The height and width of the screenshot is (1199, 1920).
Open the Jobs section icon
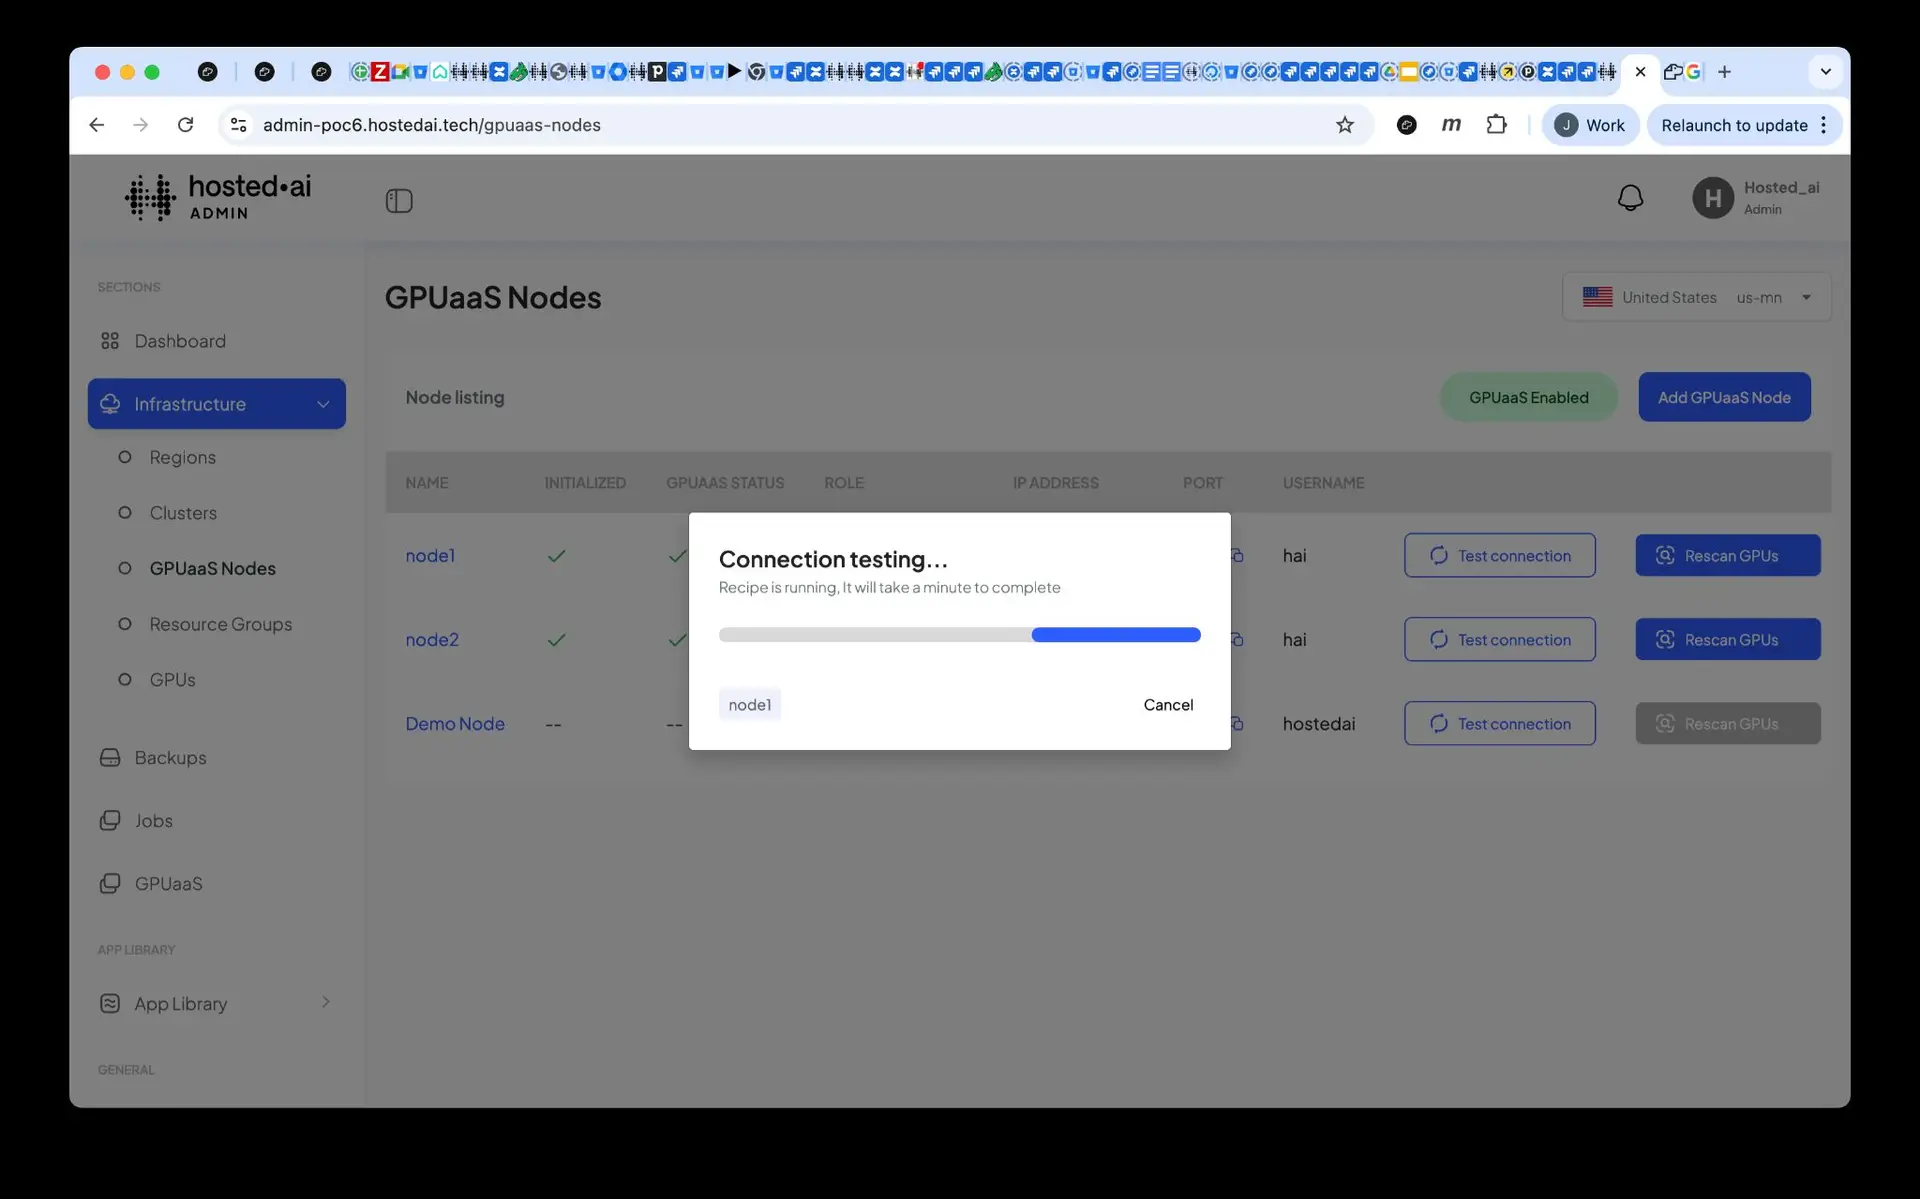pyautogui.click(x=110, y=820)
